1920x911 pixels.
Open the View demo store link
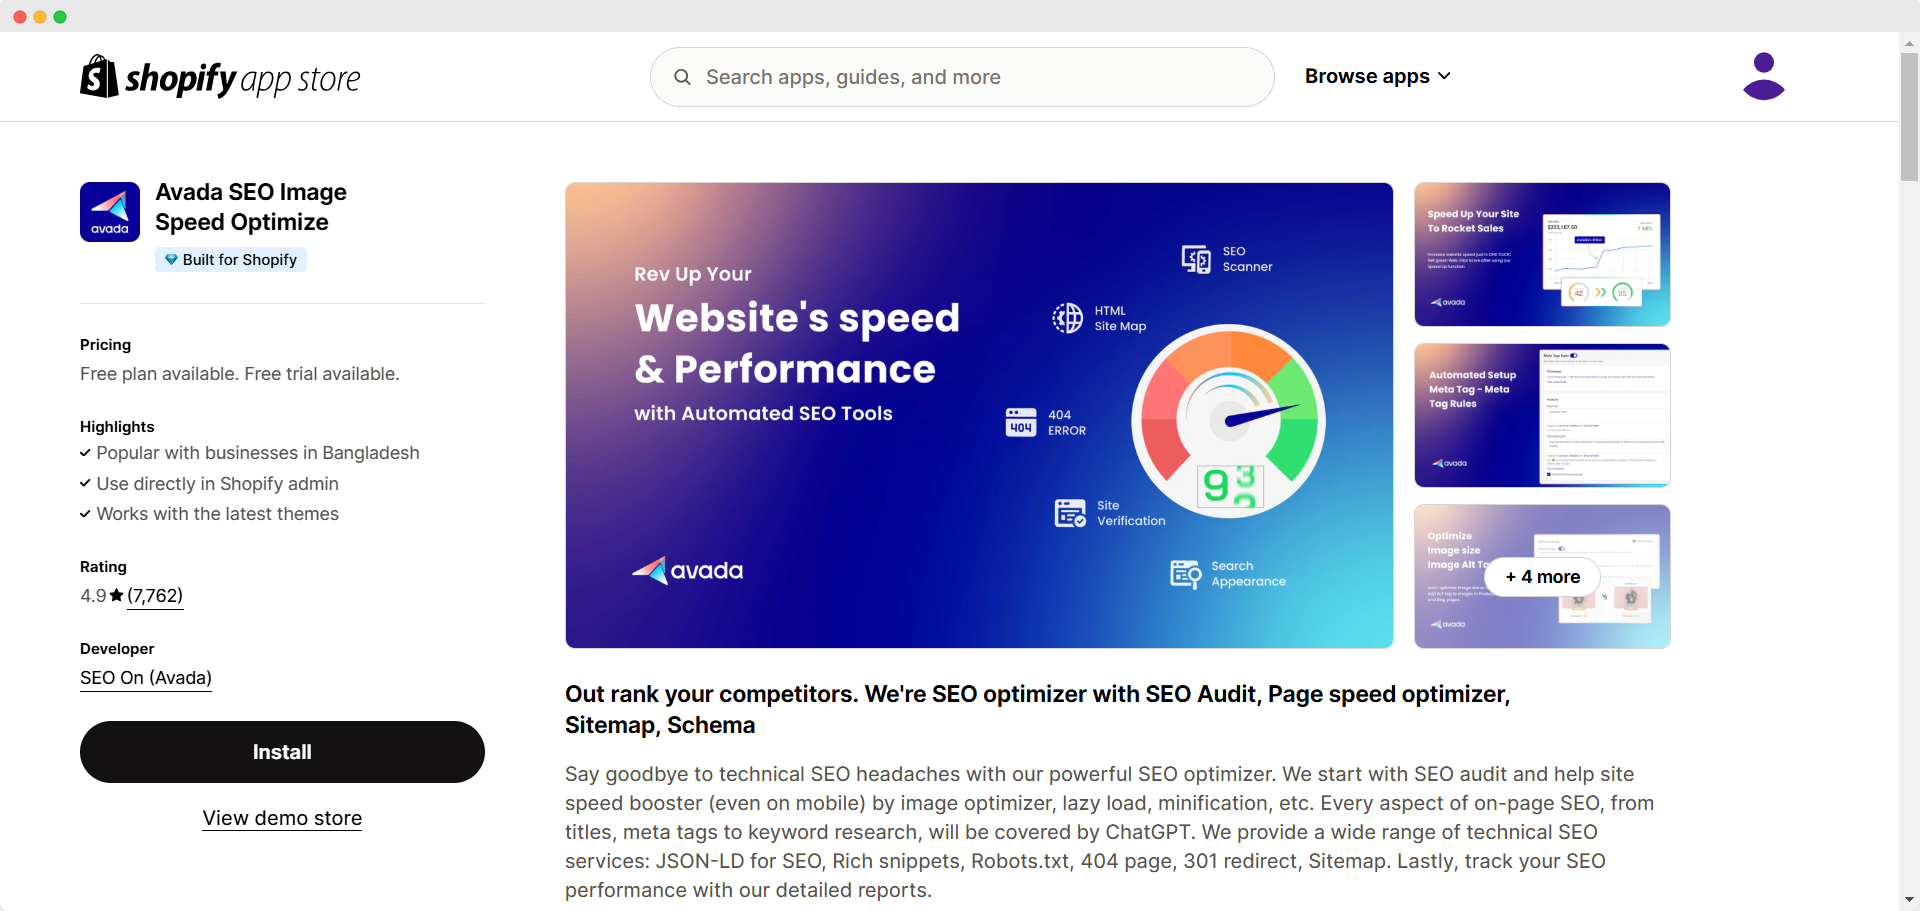(281, 818)
